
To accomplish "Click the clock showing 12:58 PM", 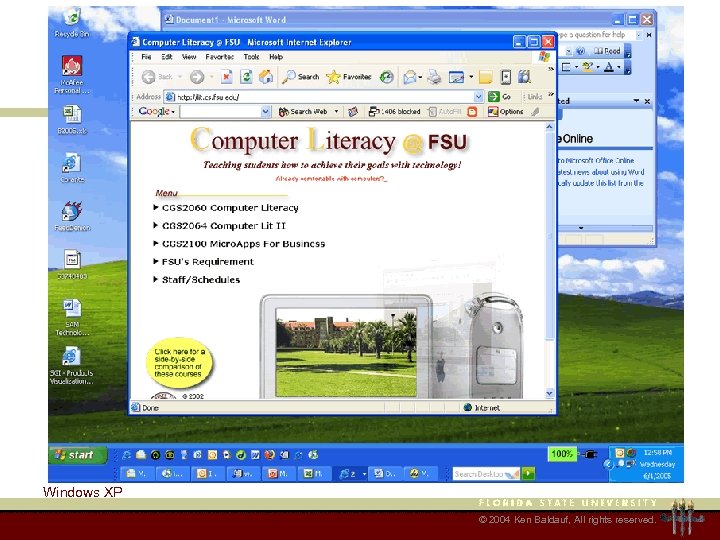I will click(x=658, y=452).
